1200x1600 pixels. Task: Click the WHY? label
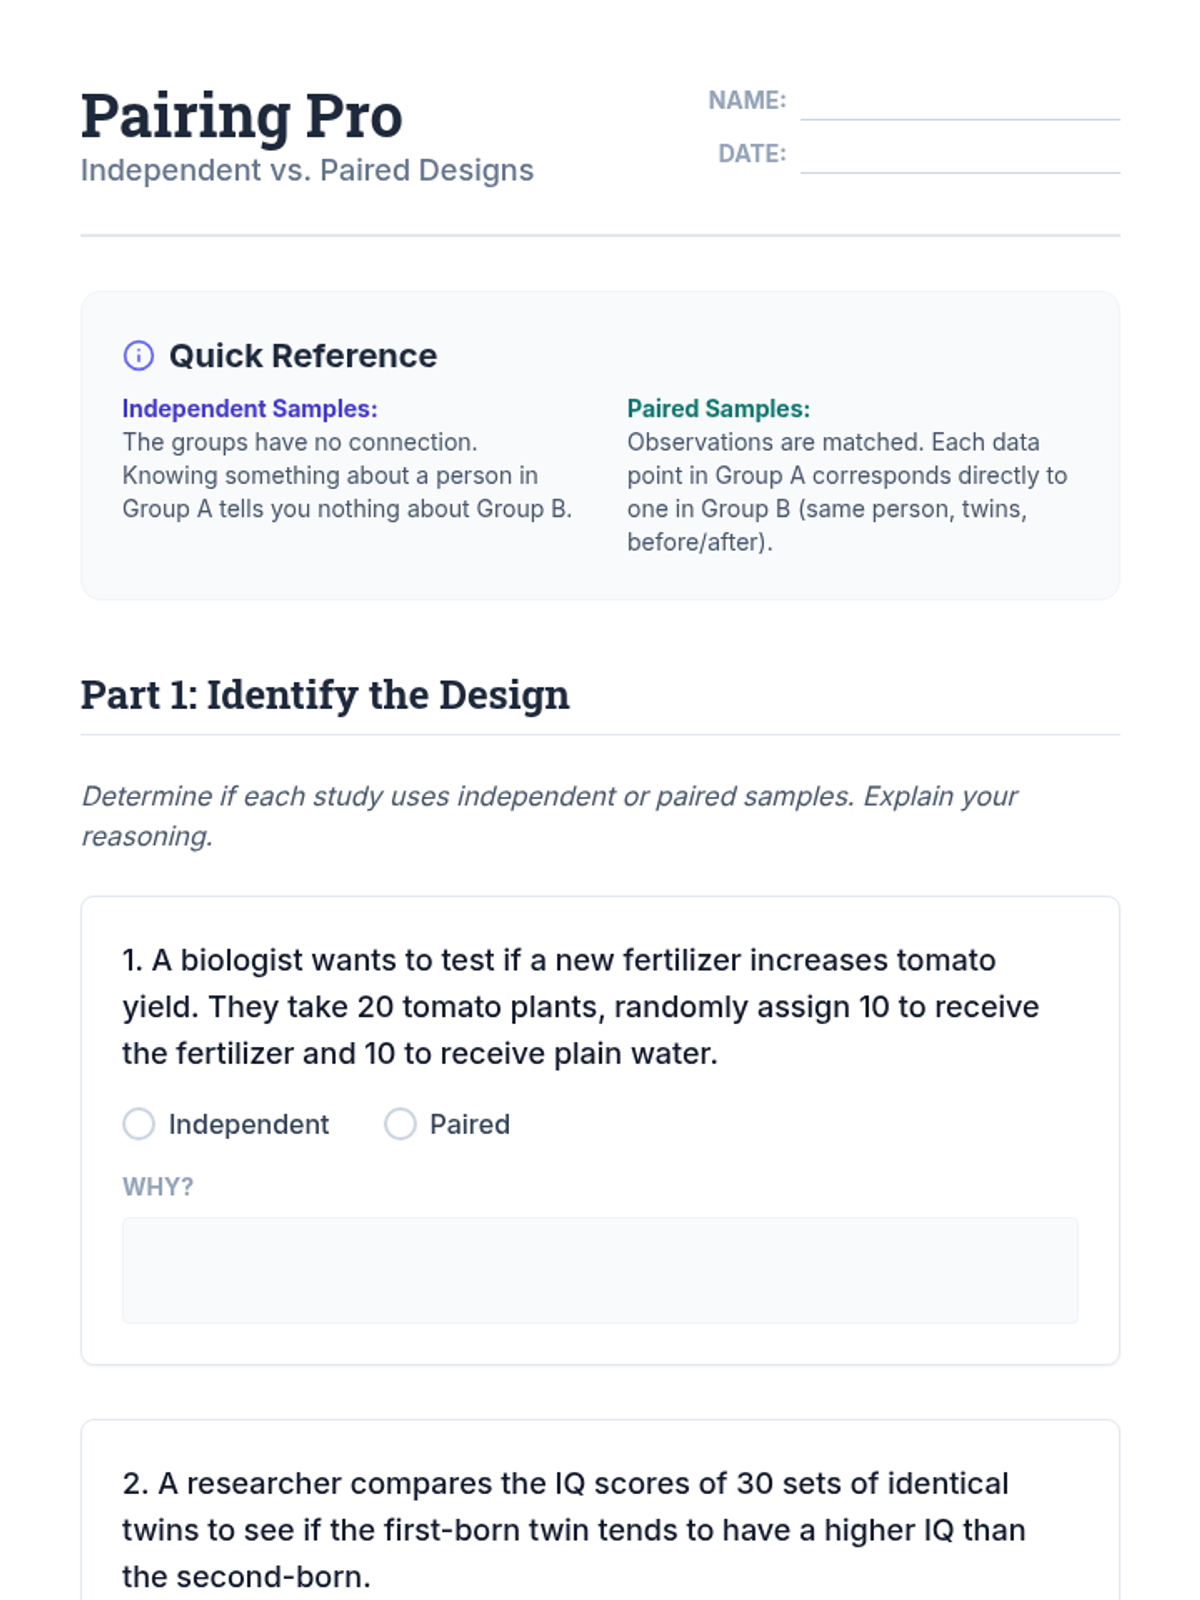tap(158, 1187)
